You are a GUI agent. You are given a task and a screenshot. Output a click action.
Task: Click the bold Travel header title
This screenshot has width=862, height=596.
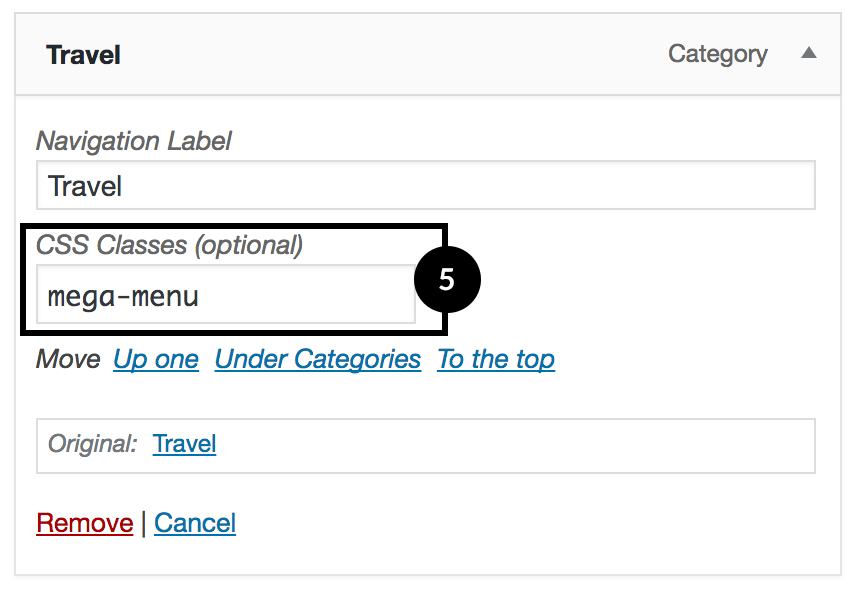point(83,55)
